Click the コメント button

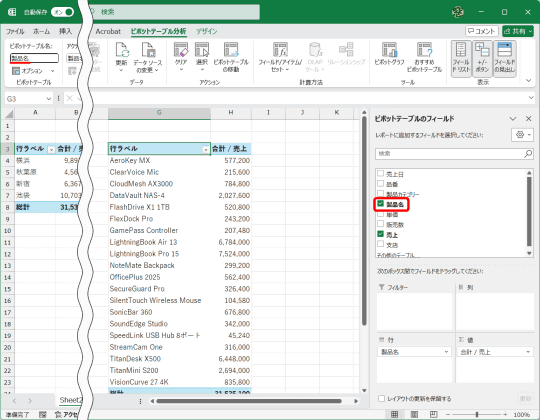(482, 31)
